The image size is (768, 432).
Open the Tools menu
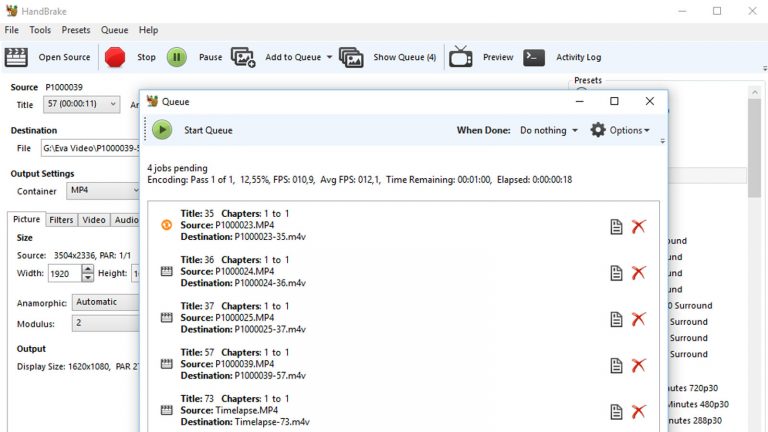40,30
